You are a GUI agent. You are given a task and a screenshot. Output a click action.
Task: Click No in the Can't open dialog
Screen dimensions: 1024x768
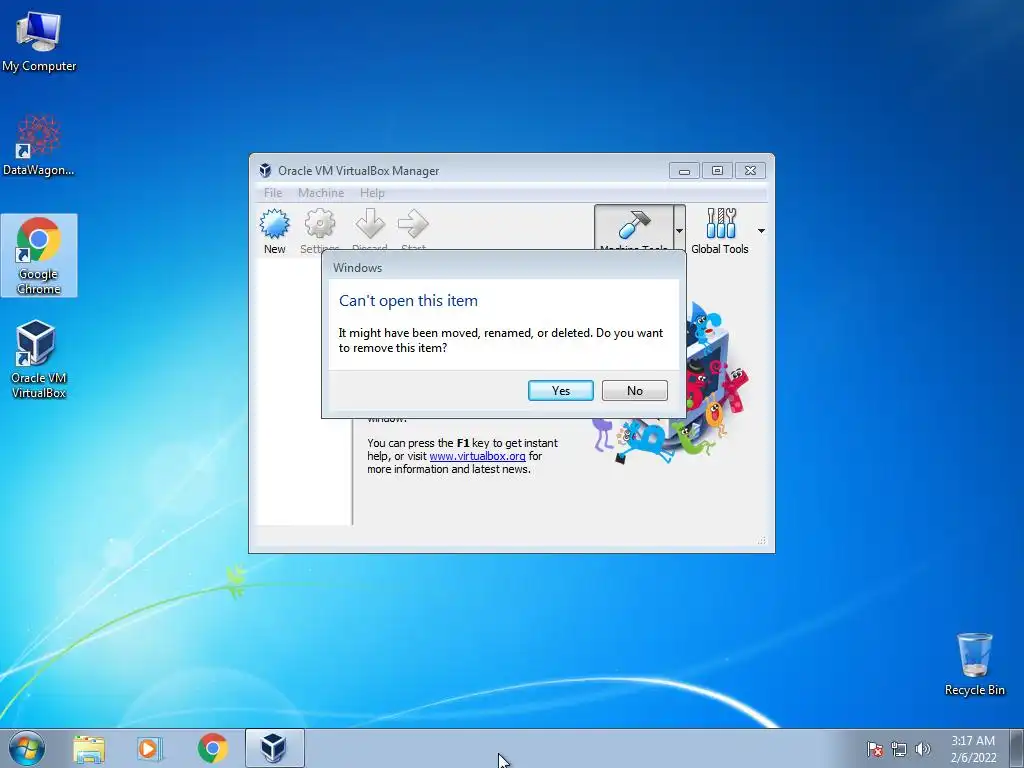tap(634, 391)
